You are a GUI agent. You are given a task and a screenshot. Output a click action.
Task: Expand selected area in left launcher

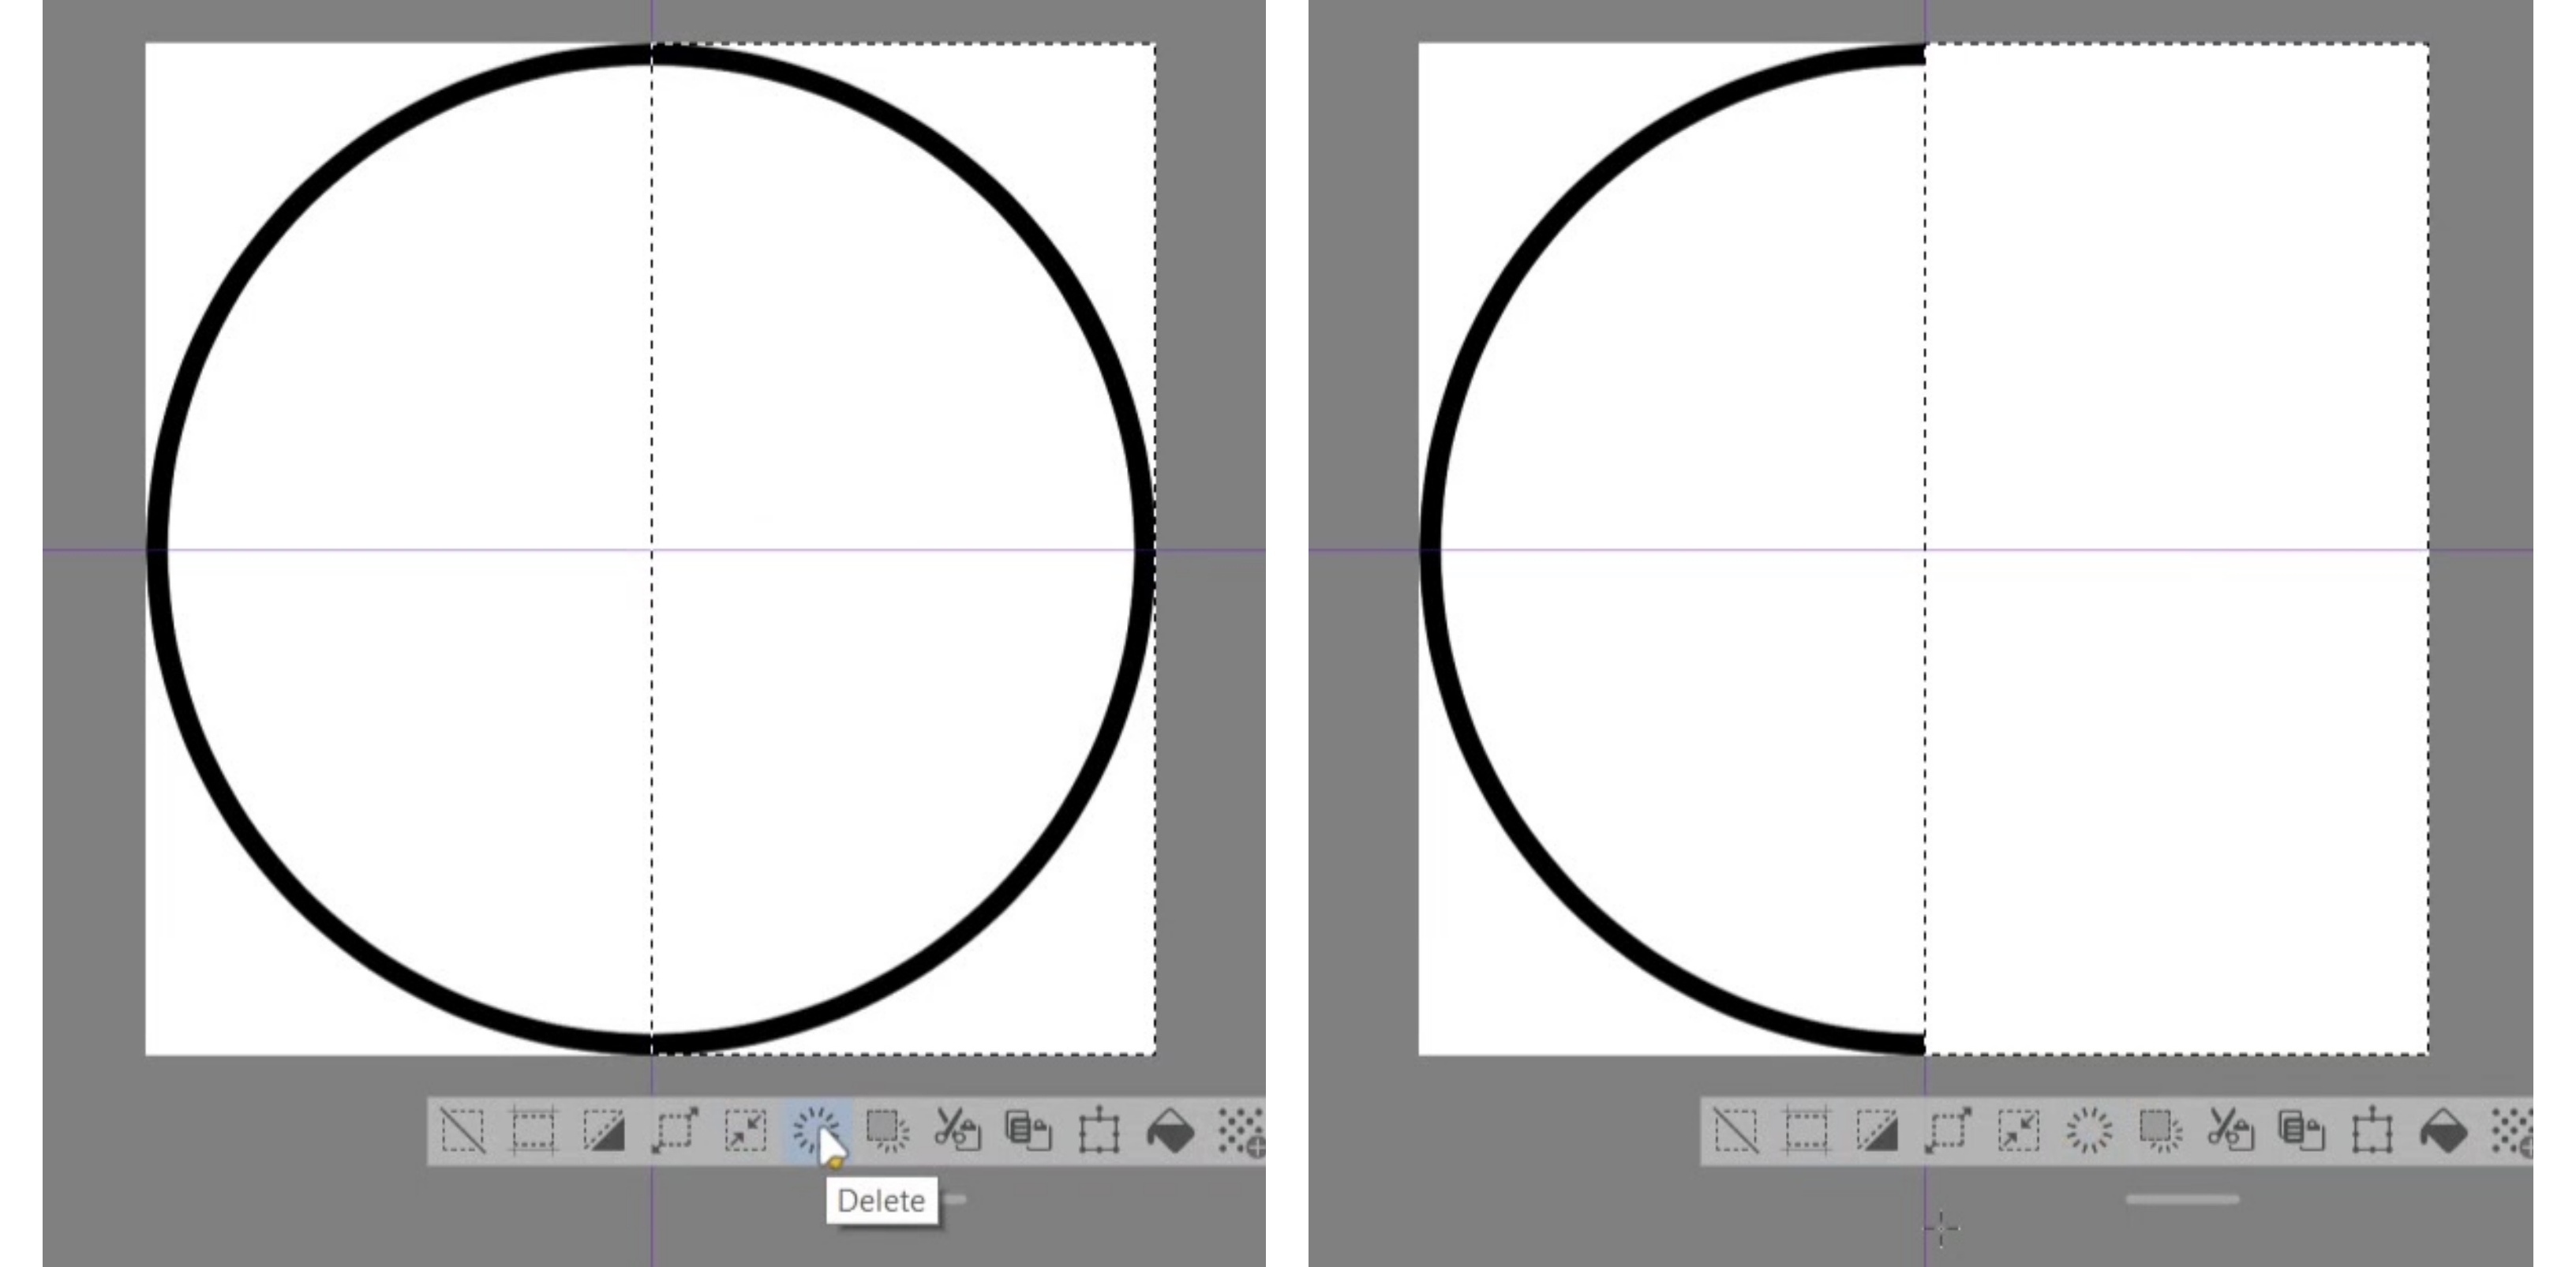(x=675, y=1131)
